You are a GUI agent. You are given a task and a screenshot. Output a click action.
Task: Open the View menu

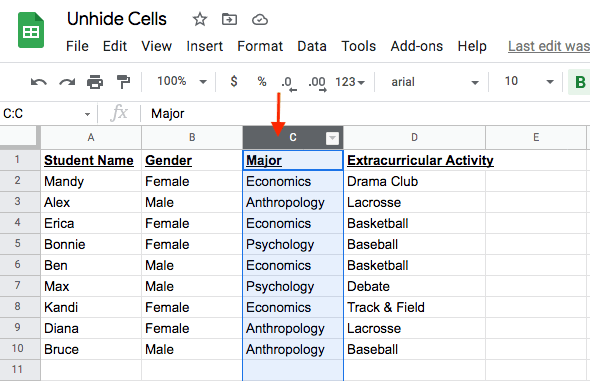click(157, 46)
